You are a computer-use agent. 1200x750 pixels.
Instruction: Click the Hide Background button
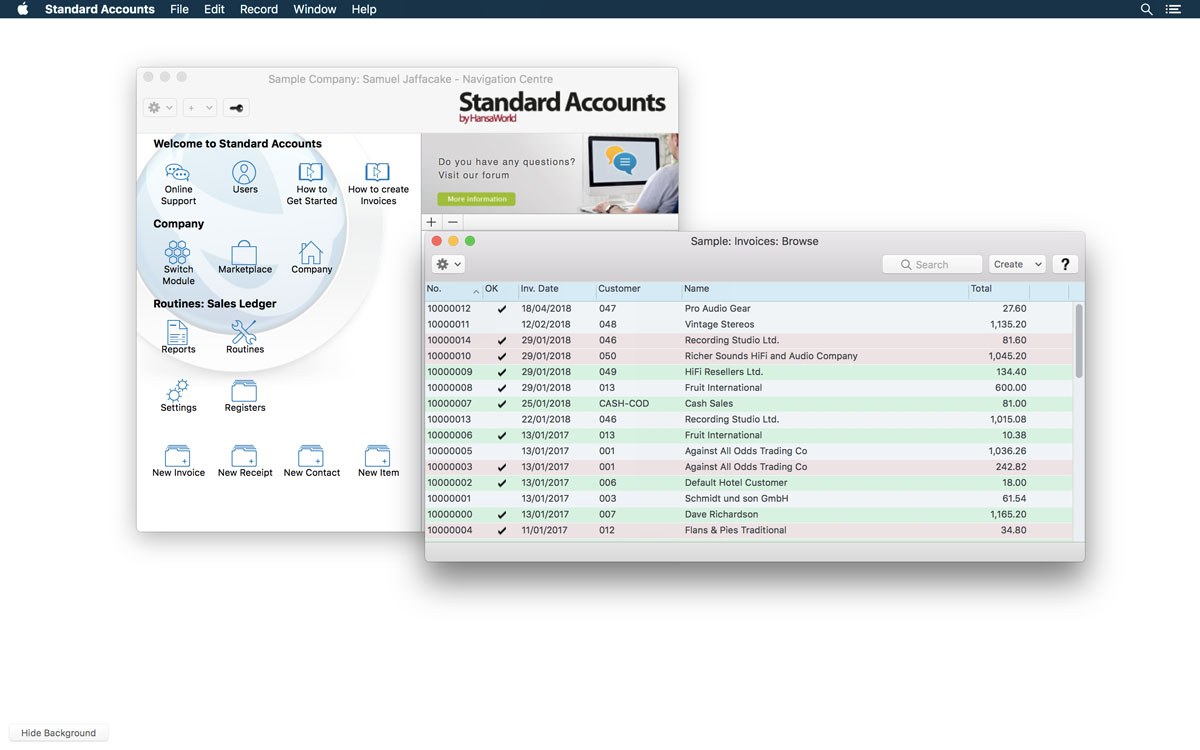[58, 733]
